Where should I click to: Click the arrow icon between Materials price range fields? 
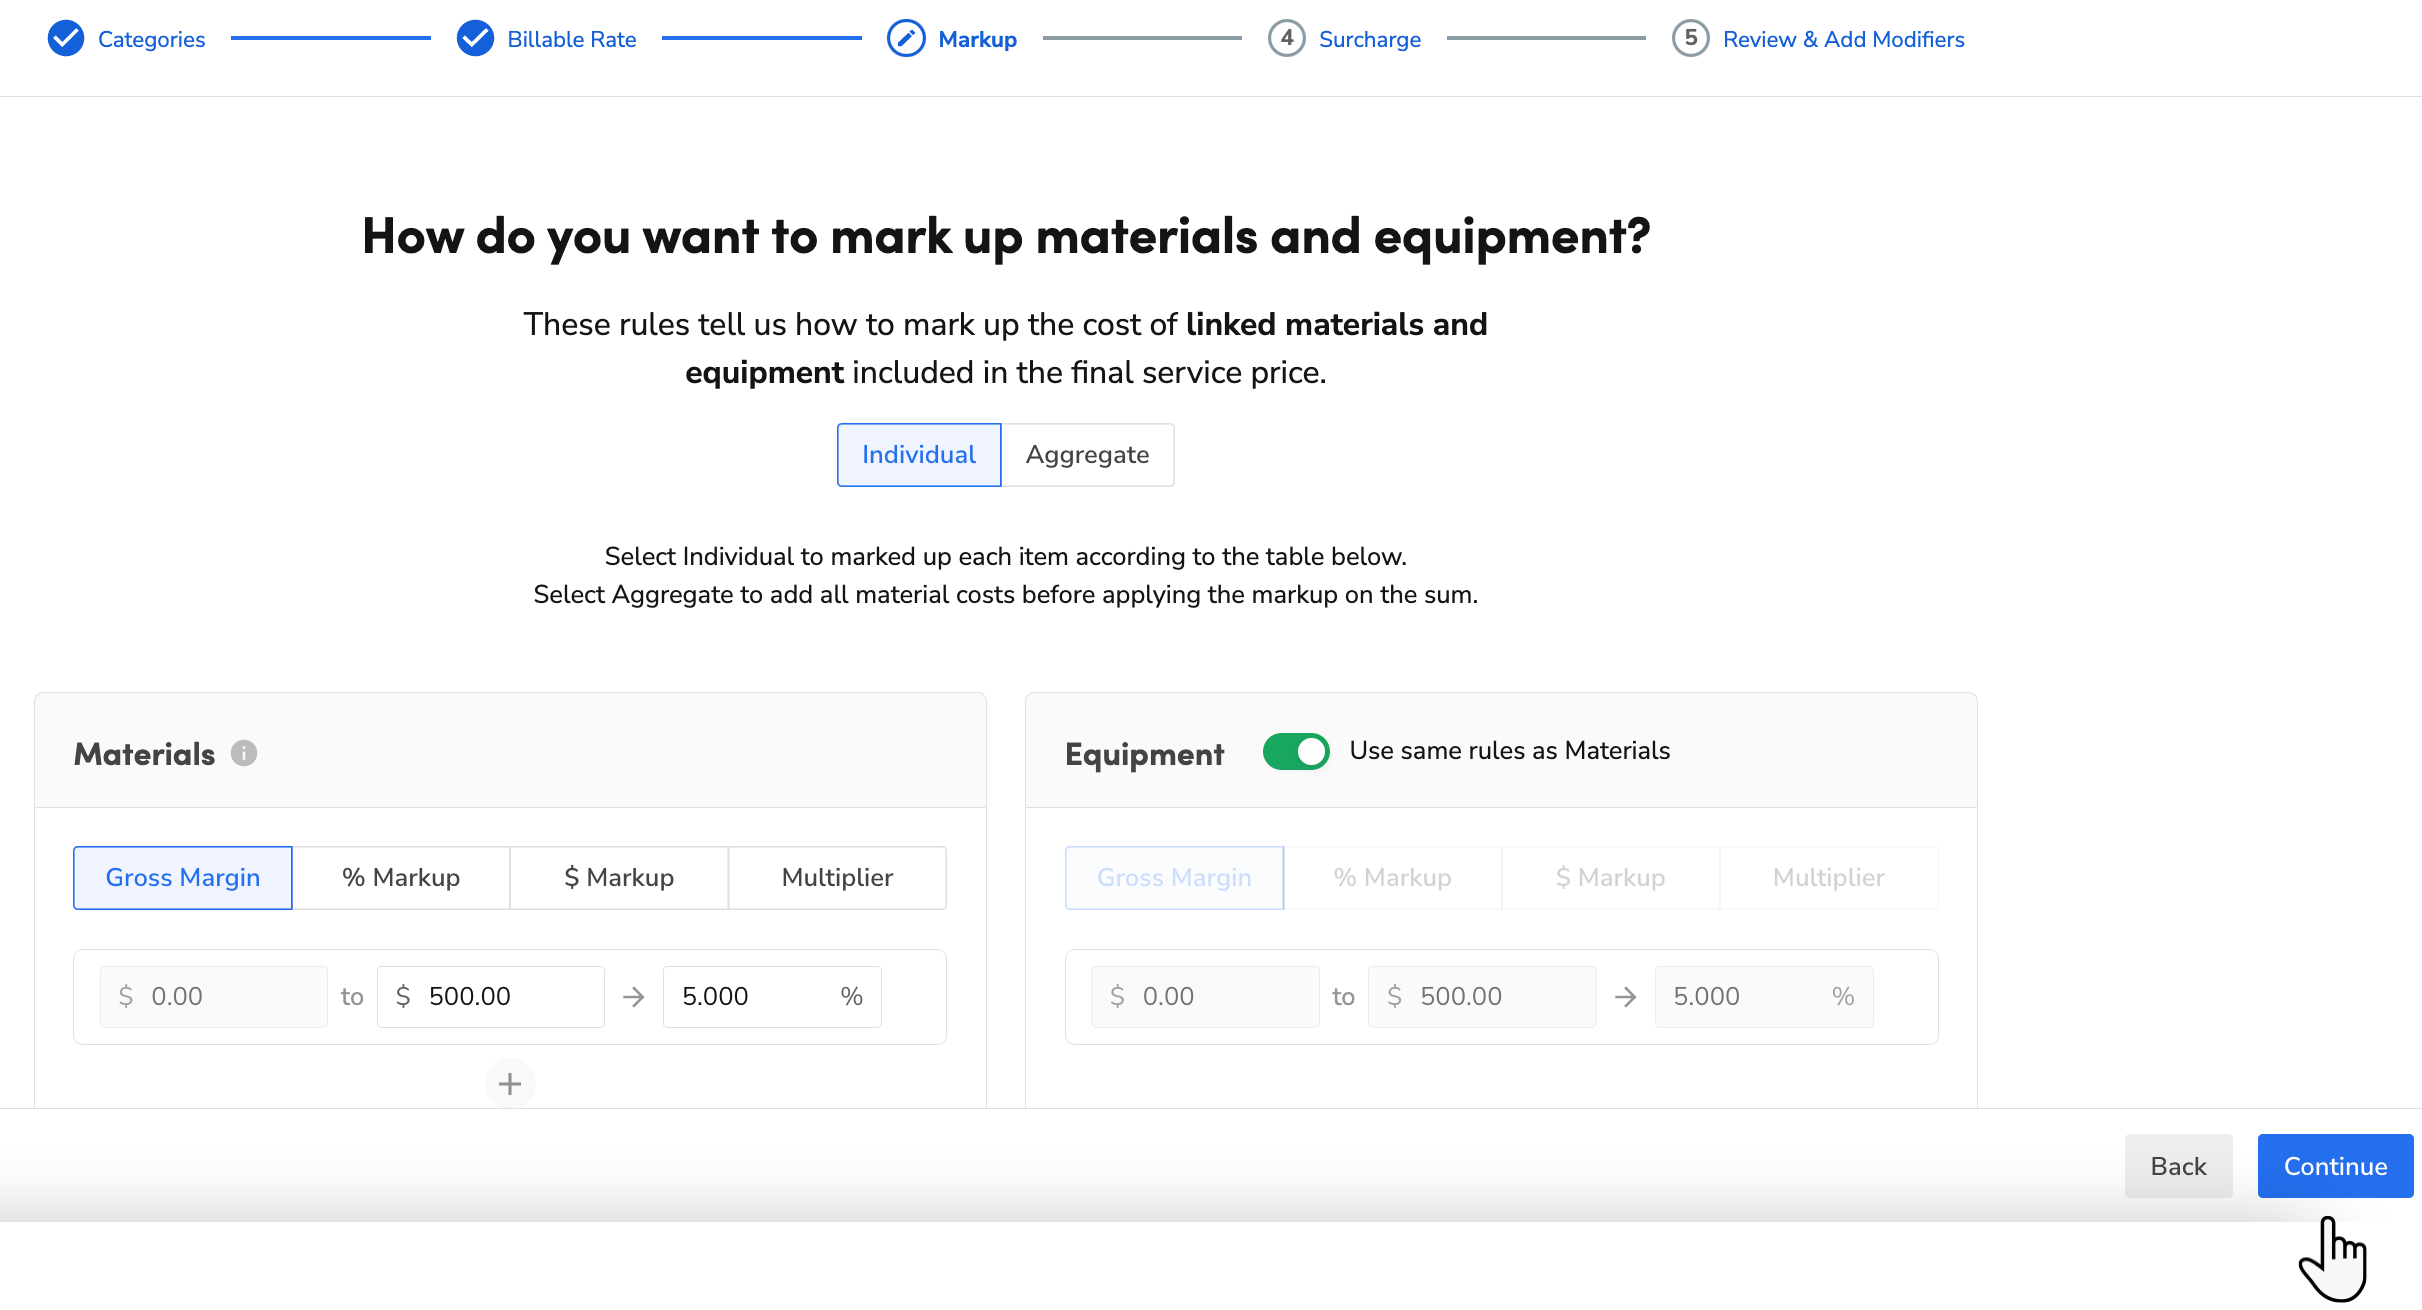coord(634,996)
